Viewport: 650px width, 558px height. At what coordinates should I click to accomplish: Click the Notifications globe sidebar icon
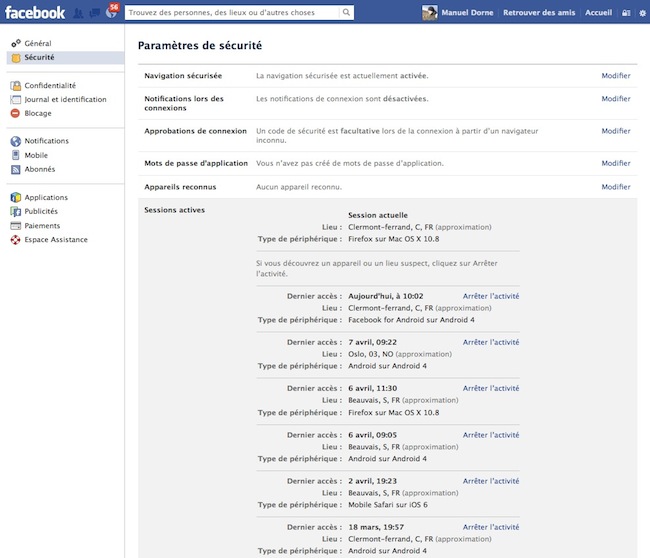[x=16, y=141]
